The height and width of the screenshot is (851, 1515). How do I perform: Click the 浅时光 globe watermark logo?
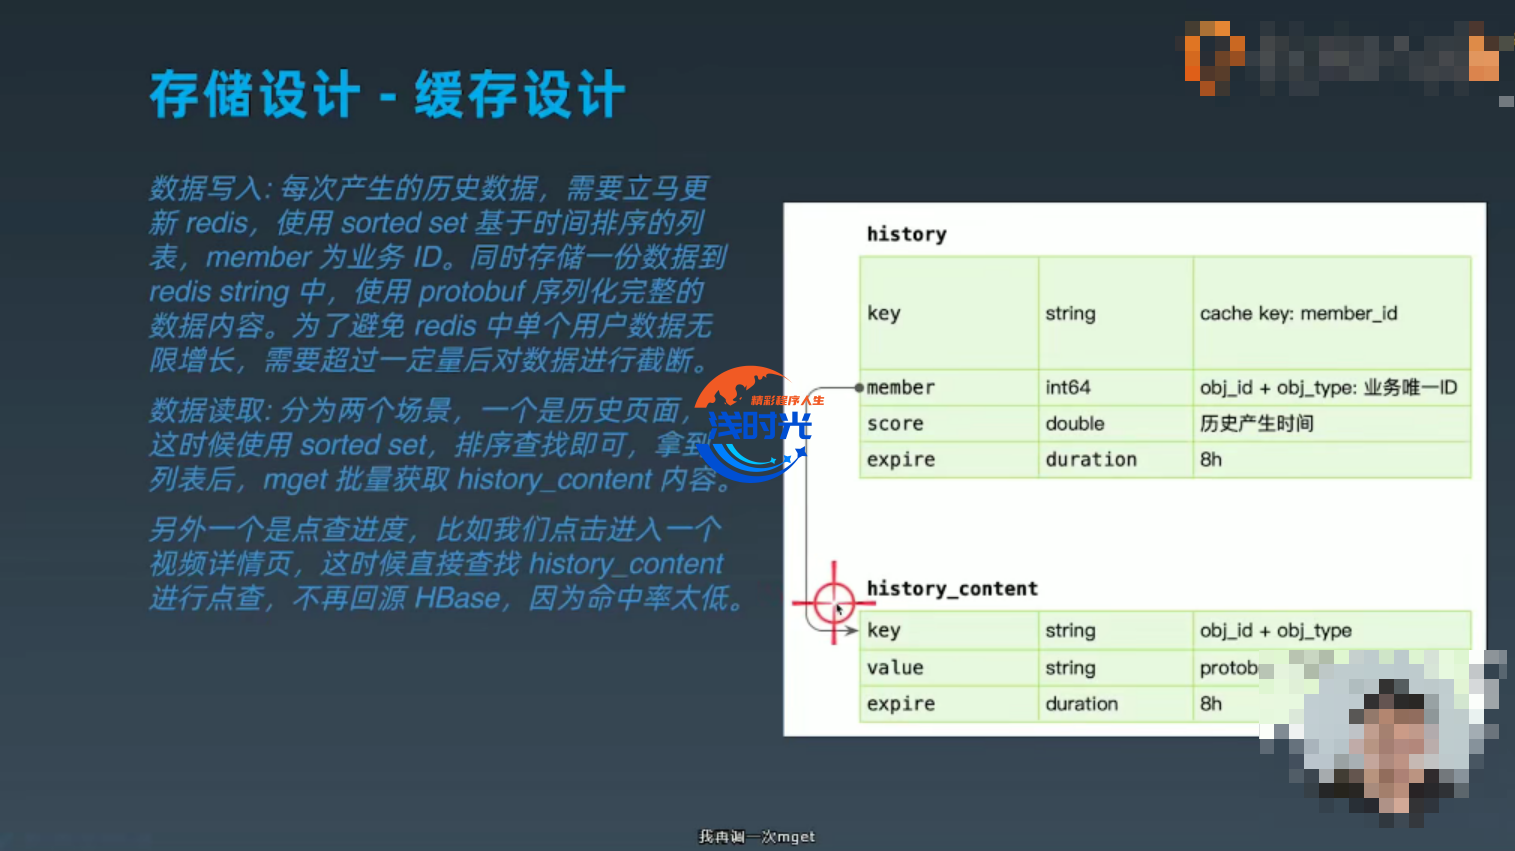pos(756,424)
